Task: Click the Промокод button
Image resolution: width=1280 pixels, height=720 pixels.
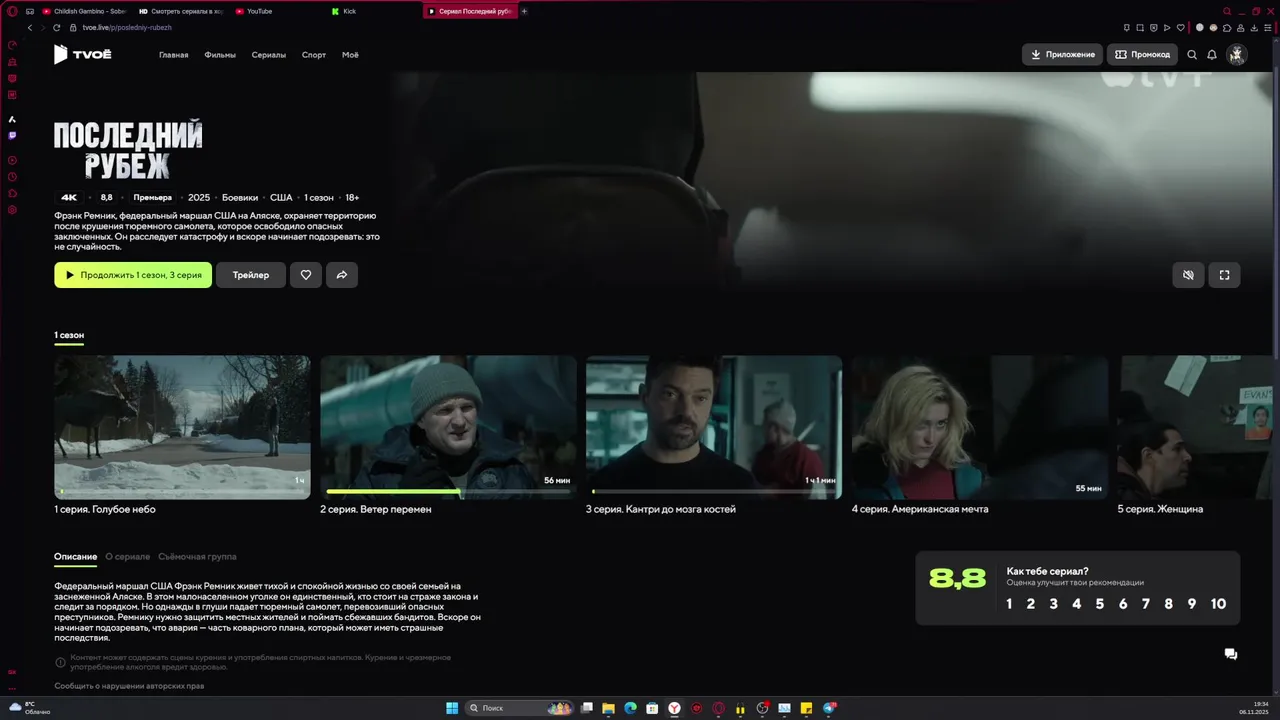Action: pos(1142,54)
